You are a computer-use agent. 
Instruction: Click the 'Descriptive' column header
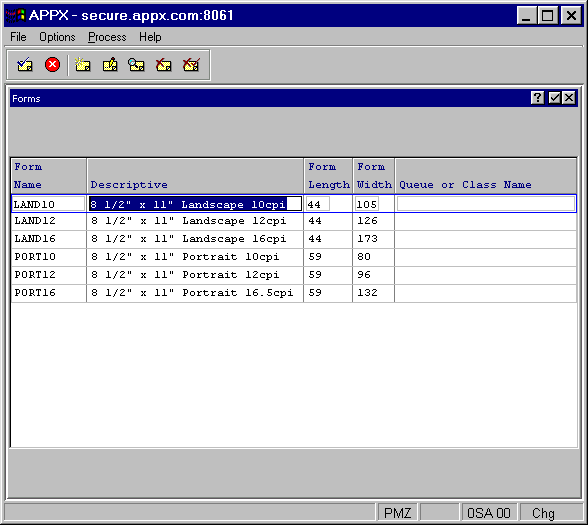[x=195, y=176]
